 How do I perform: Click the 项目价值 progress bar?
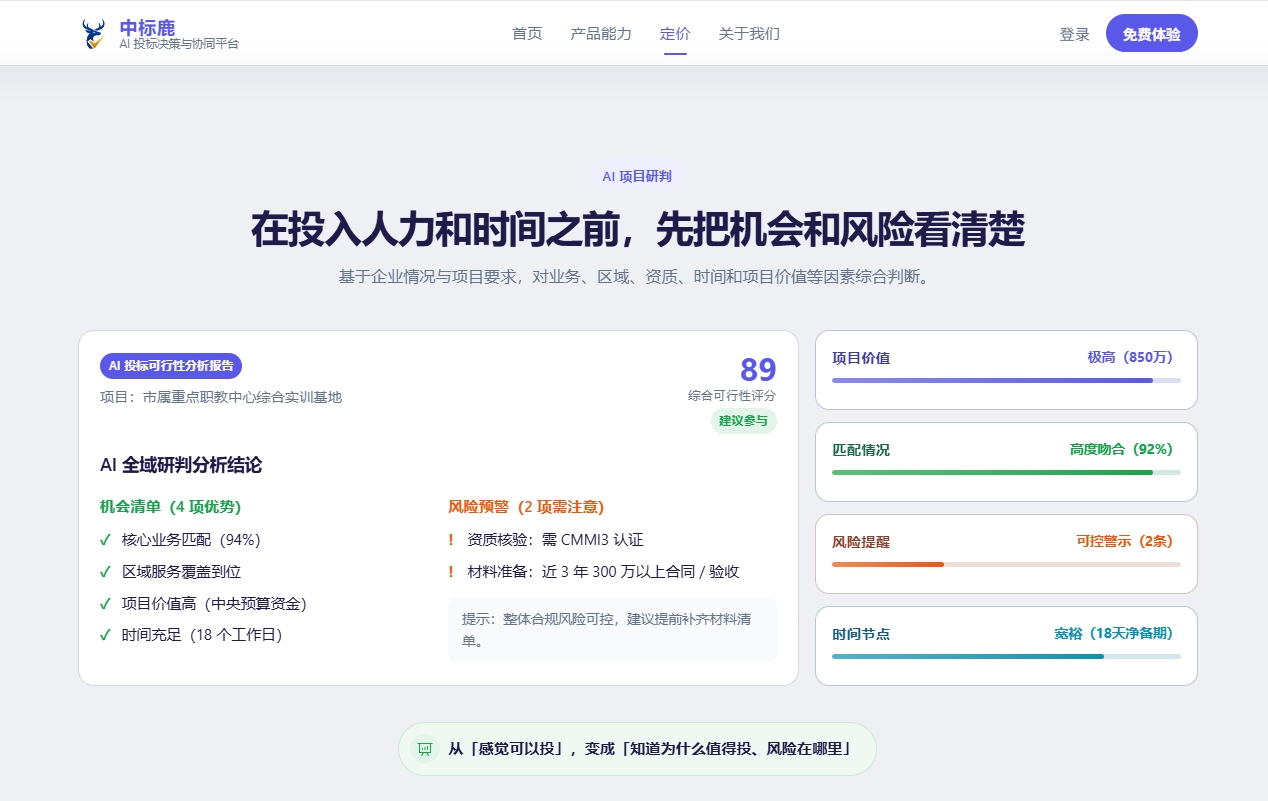click(x=1006, y=381)
